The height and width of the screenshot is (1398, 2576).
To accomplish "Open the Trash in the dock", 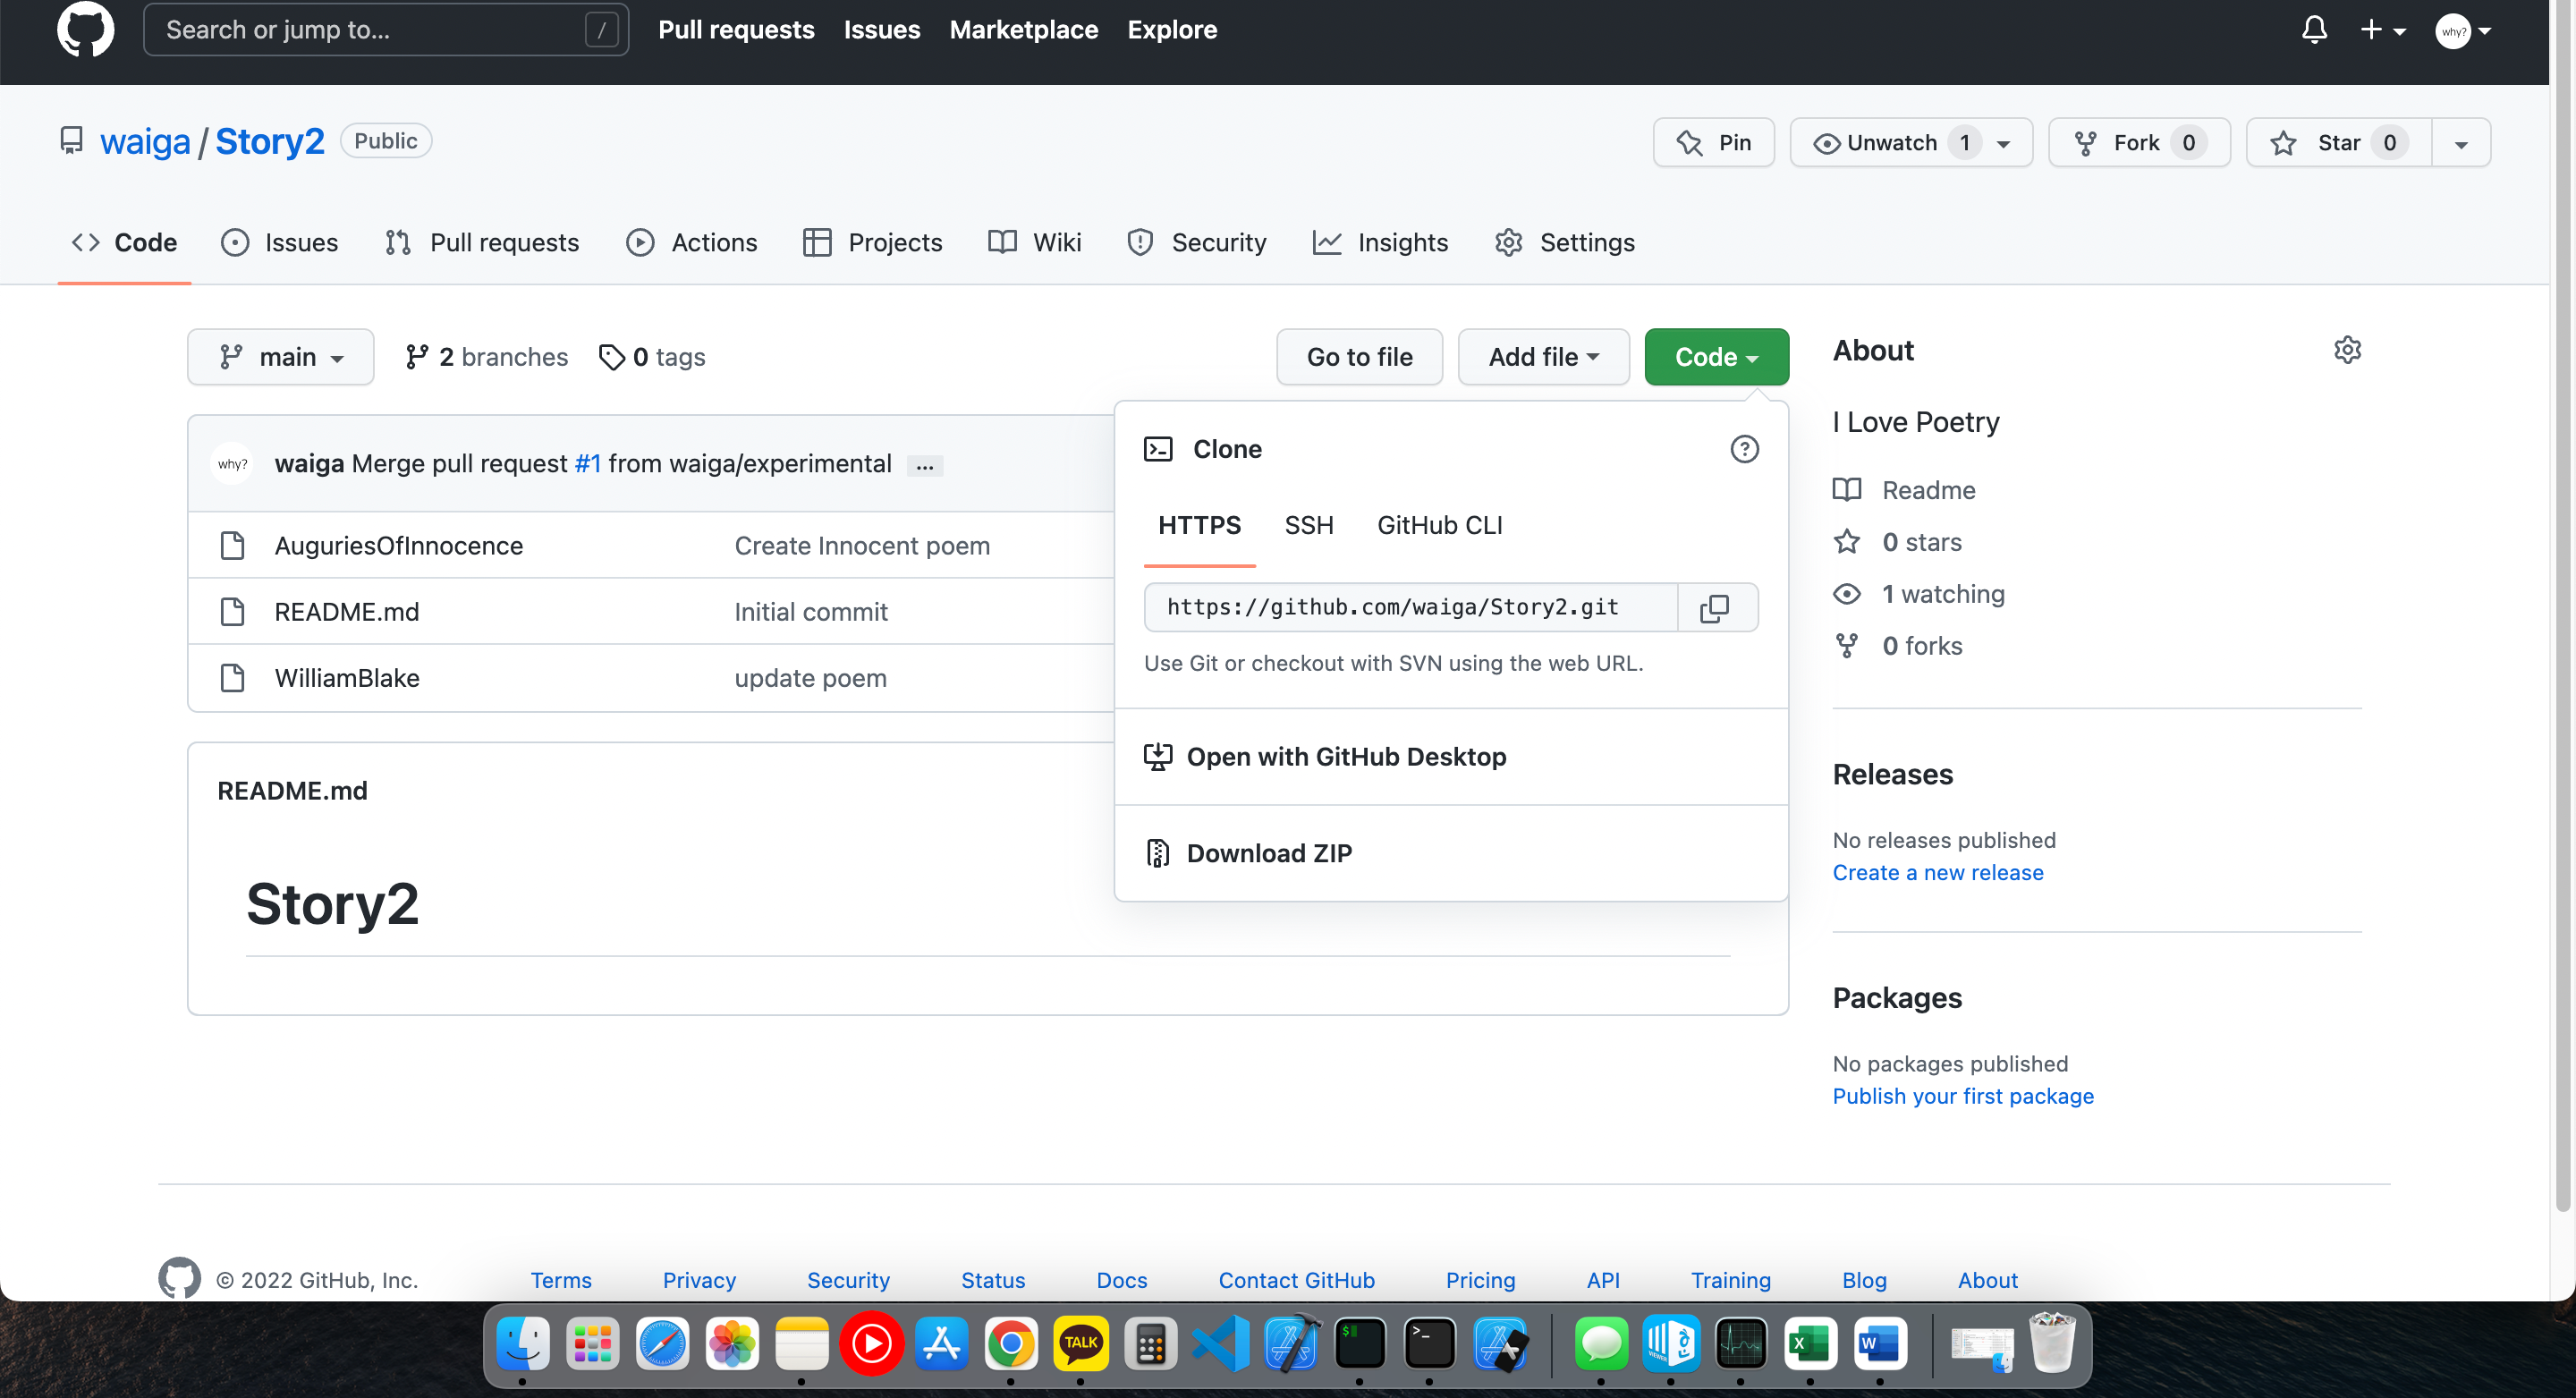I will pos(2052,1344).
